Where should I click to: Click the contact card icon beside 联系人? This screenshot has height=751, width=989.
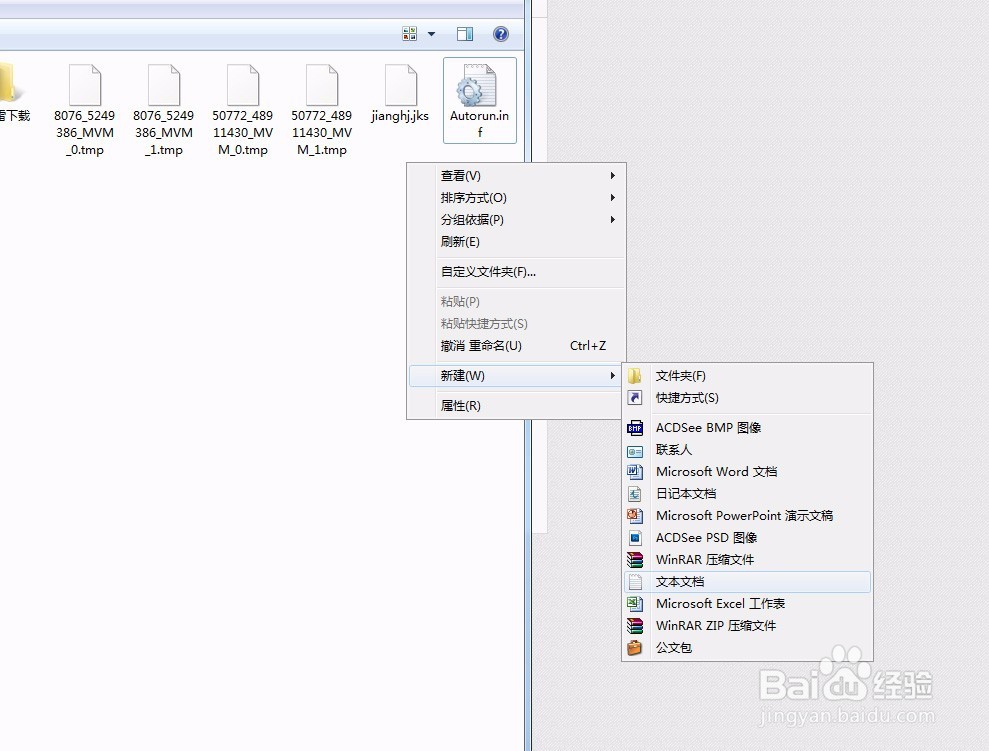click(635, 451)
